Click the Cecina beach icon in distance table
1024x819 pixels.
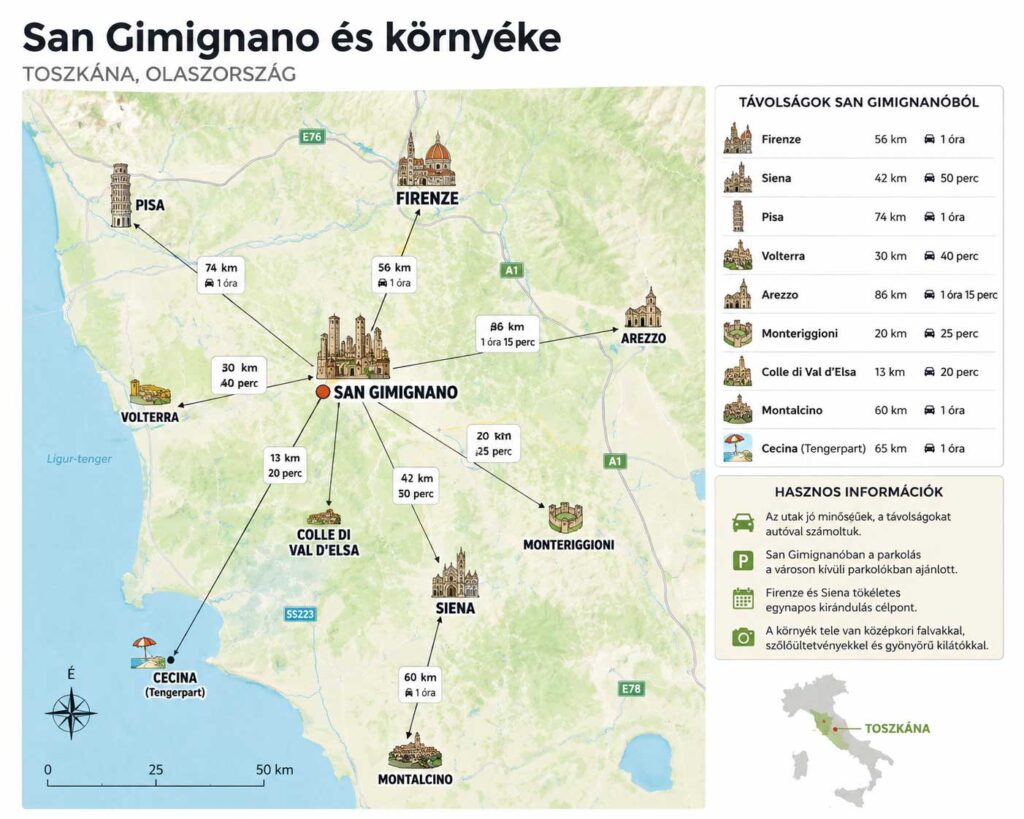click(x=738, y=448)
